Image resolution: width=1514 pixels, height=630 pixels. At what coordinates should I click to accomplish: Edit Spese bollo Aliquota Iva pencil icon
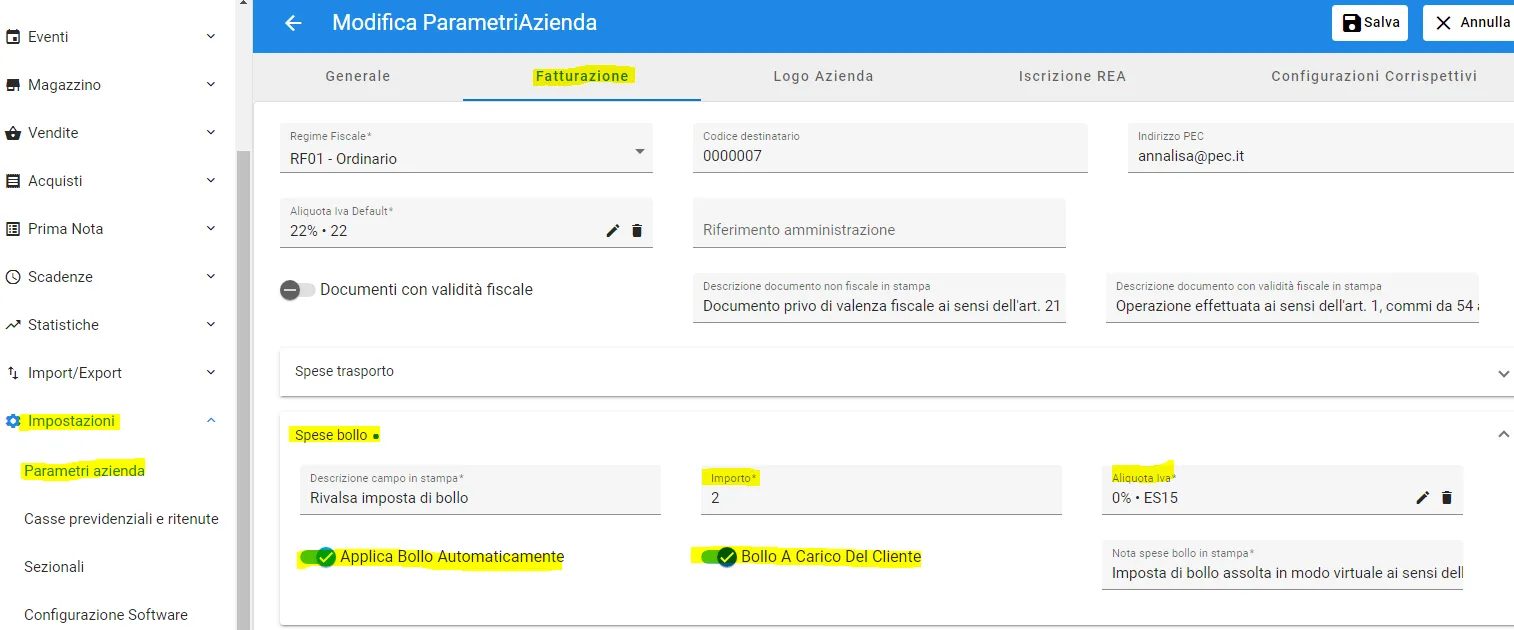1423,498
